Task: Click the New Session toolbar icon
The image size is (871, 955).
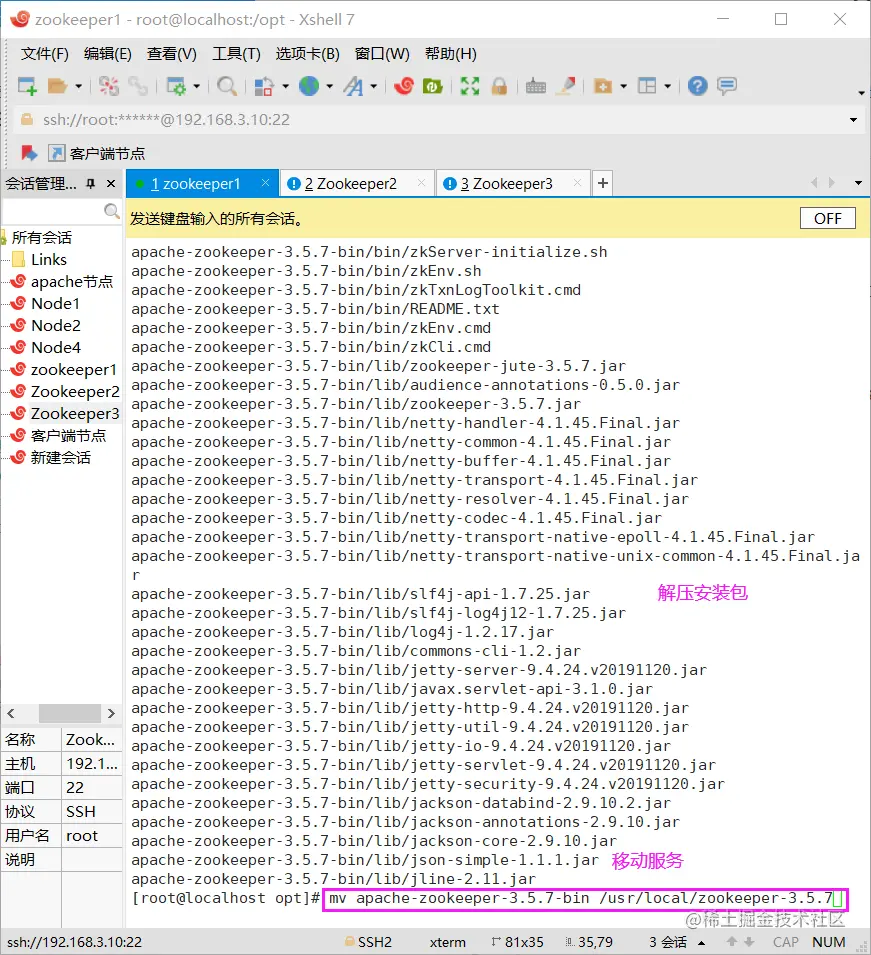Action: point(27,86)
